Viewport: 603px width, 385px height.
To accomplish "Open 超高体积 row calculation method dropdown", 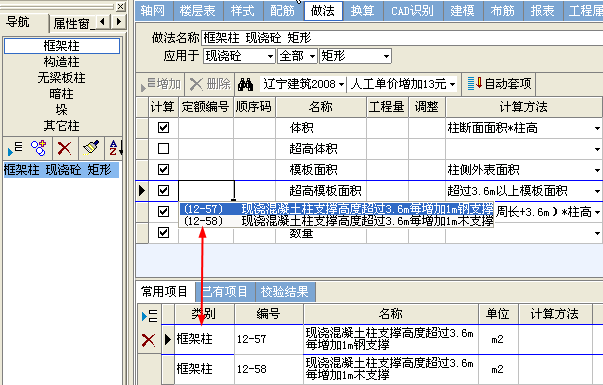I will pyautogui.click(x=597, y=149).
